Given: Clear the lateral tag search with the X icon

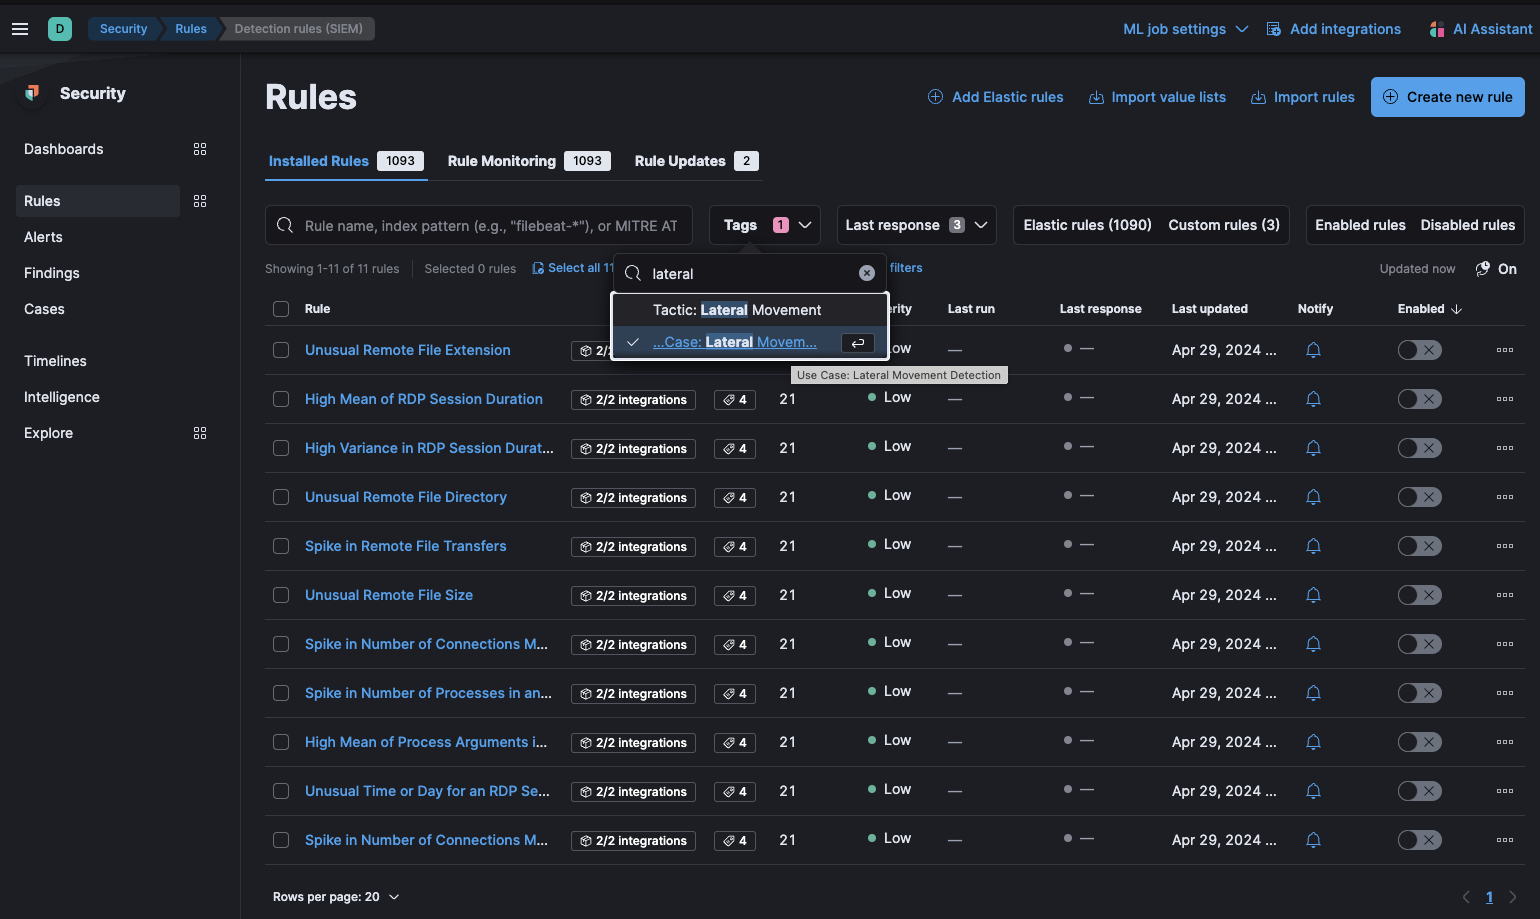Looking at the screenshot, I should coord(866,272).
